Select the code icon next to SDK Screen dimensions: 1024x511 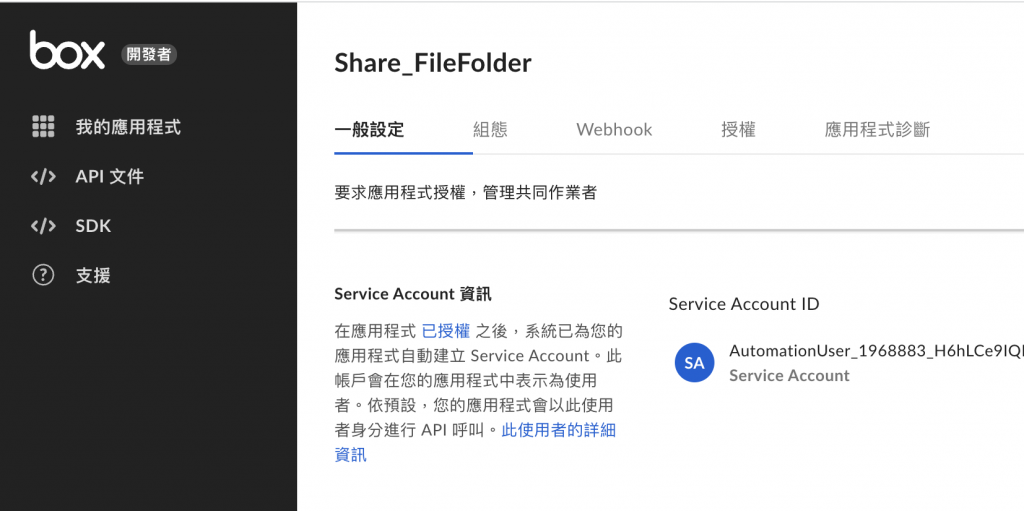[x=43, y=226]
